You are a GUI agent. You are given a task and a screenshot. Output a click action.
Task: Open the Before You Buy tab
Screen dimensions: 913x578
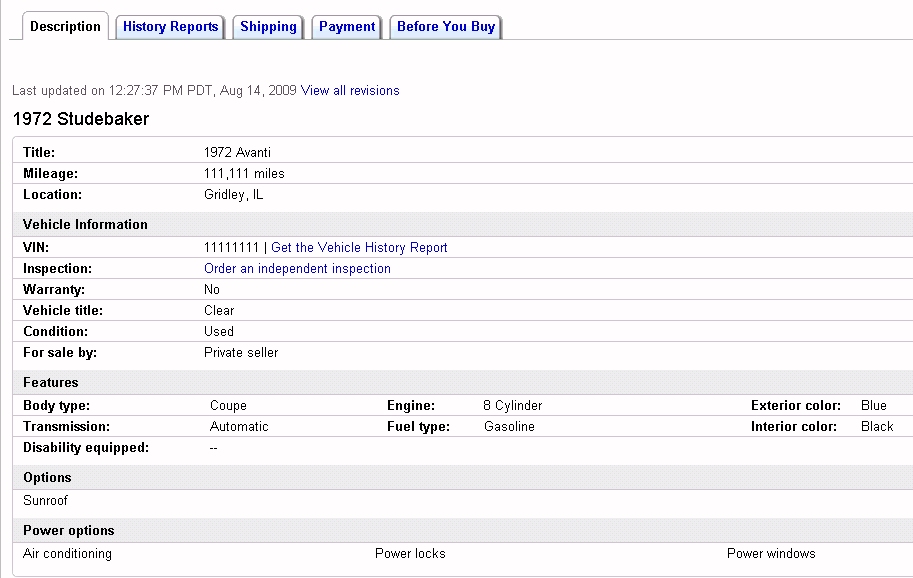(x=446, y=27)
